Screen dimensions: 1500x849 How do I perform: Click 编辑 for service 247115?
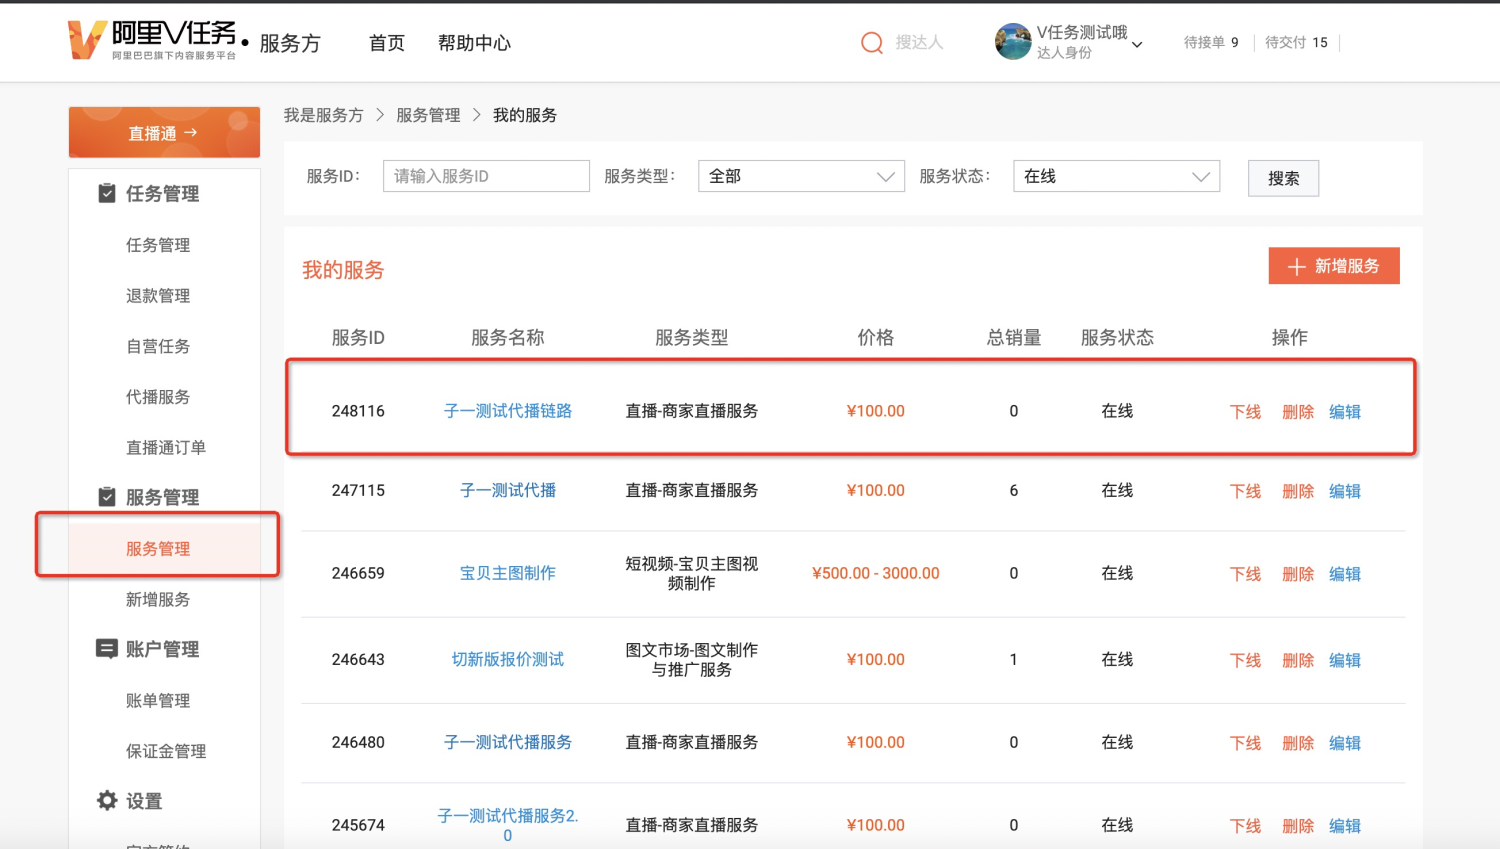point(1345,491)
